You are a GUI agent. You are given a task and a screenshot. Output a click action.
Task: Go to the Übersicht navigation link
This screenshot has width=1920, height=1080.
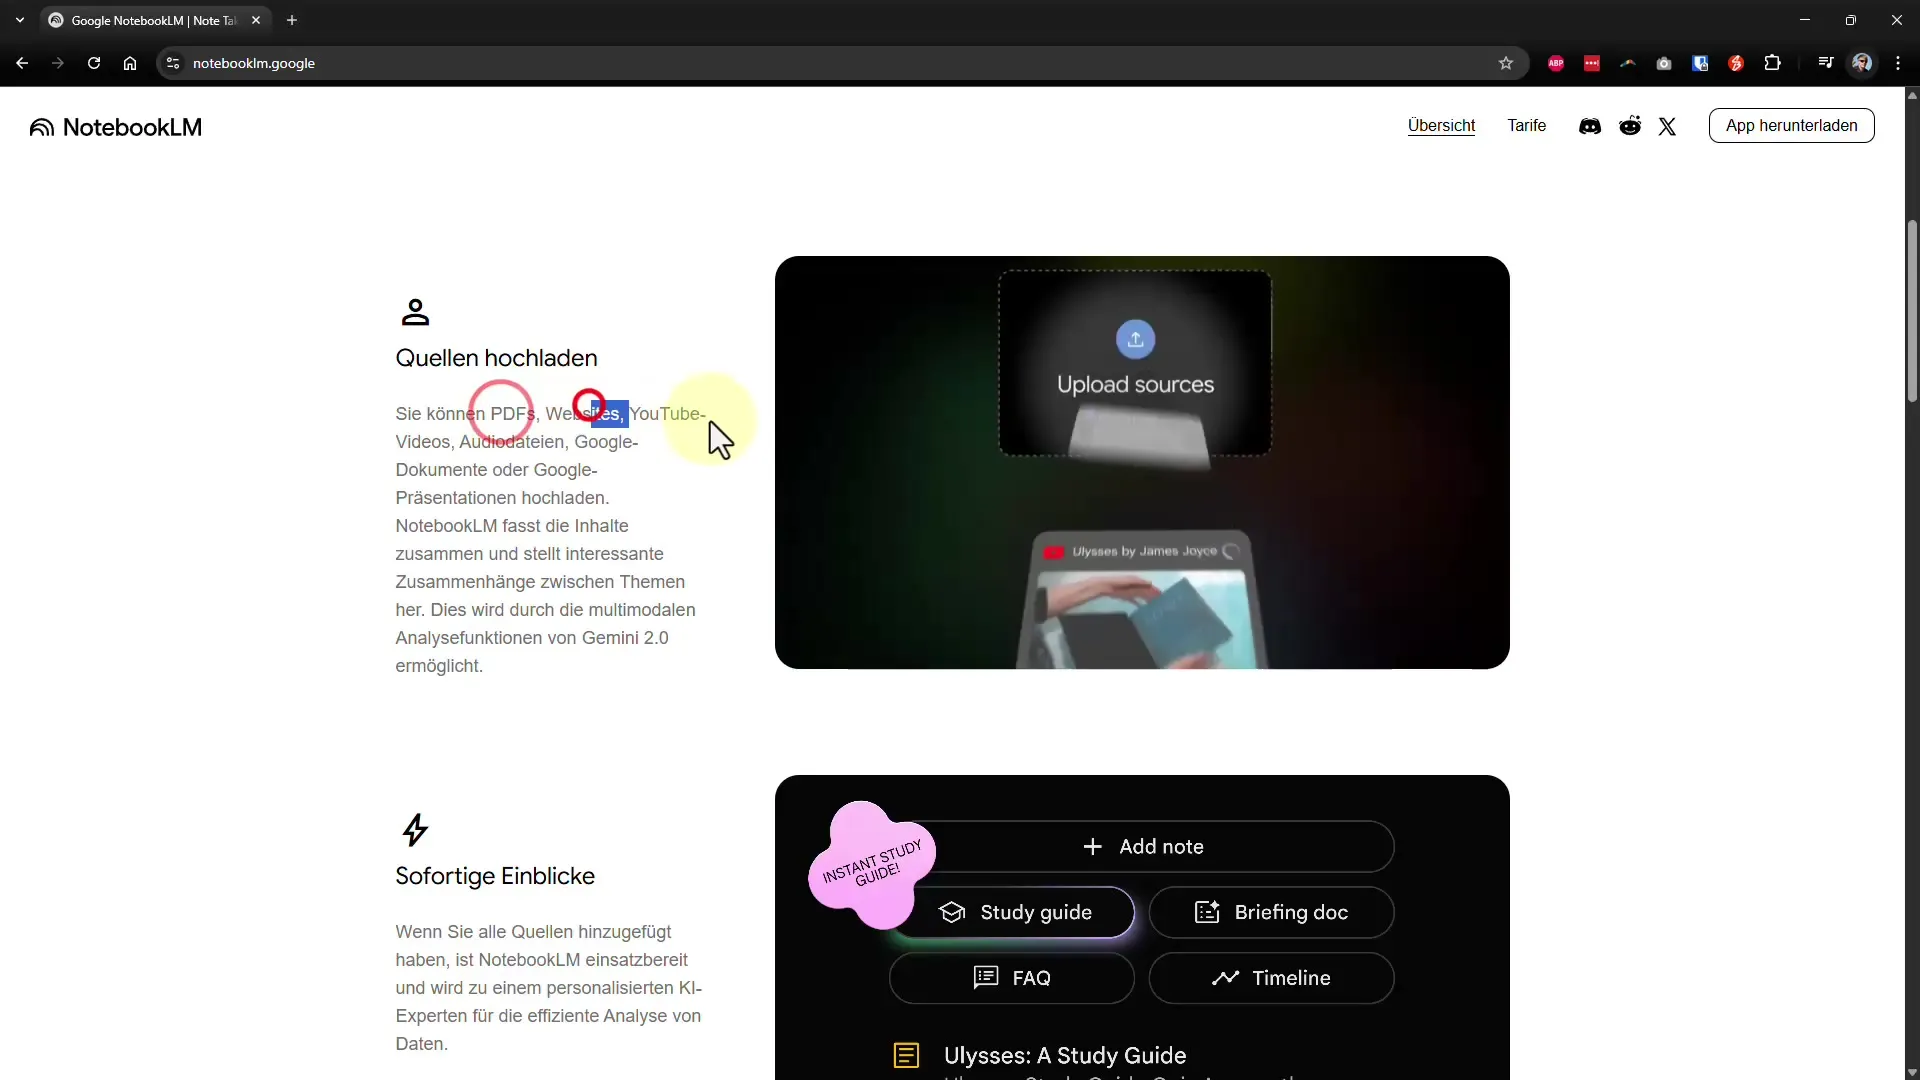1441,126
